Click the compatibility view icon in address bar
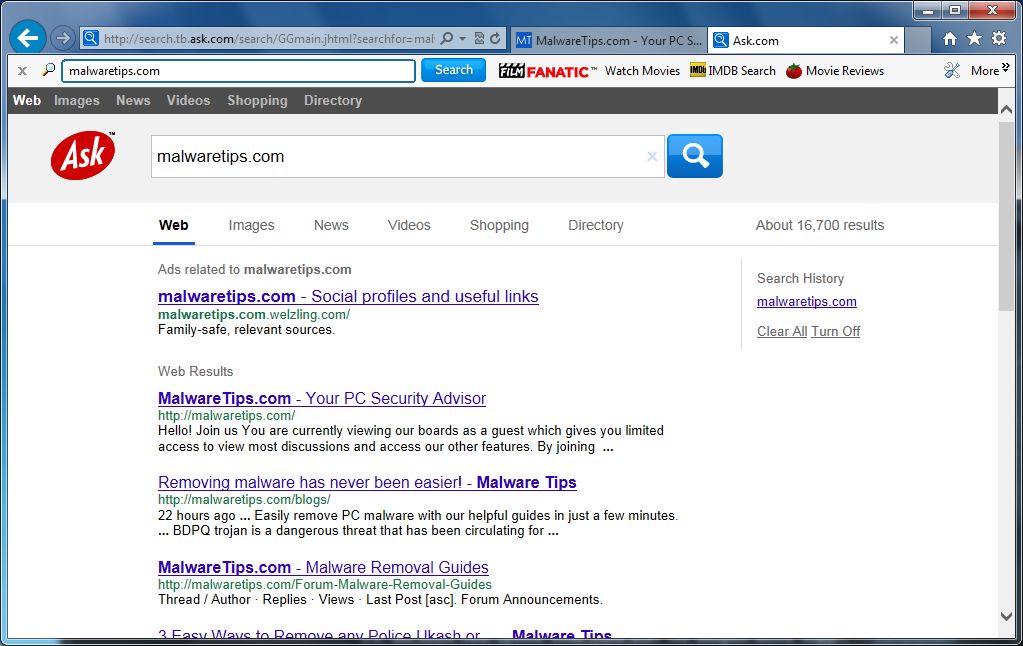The height and width of the screenshot is (646, 1023). point(479,38)
